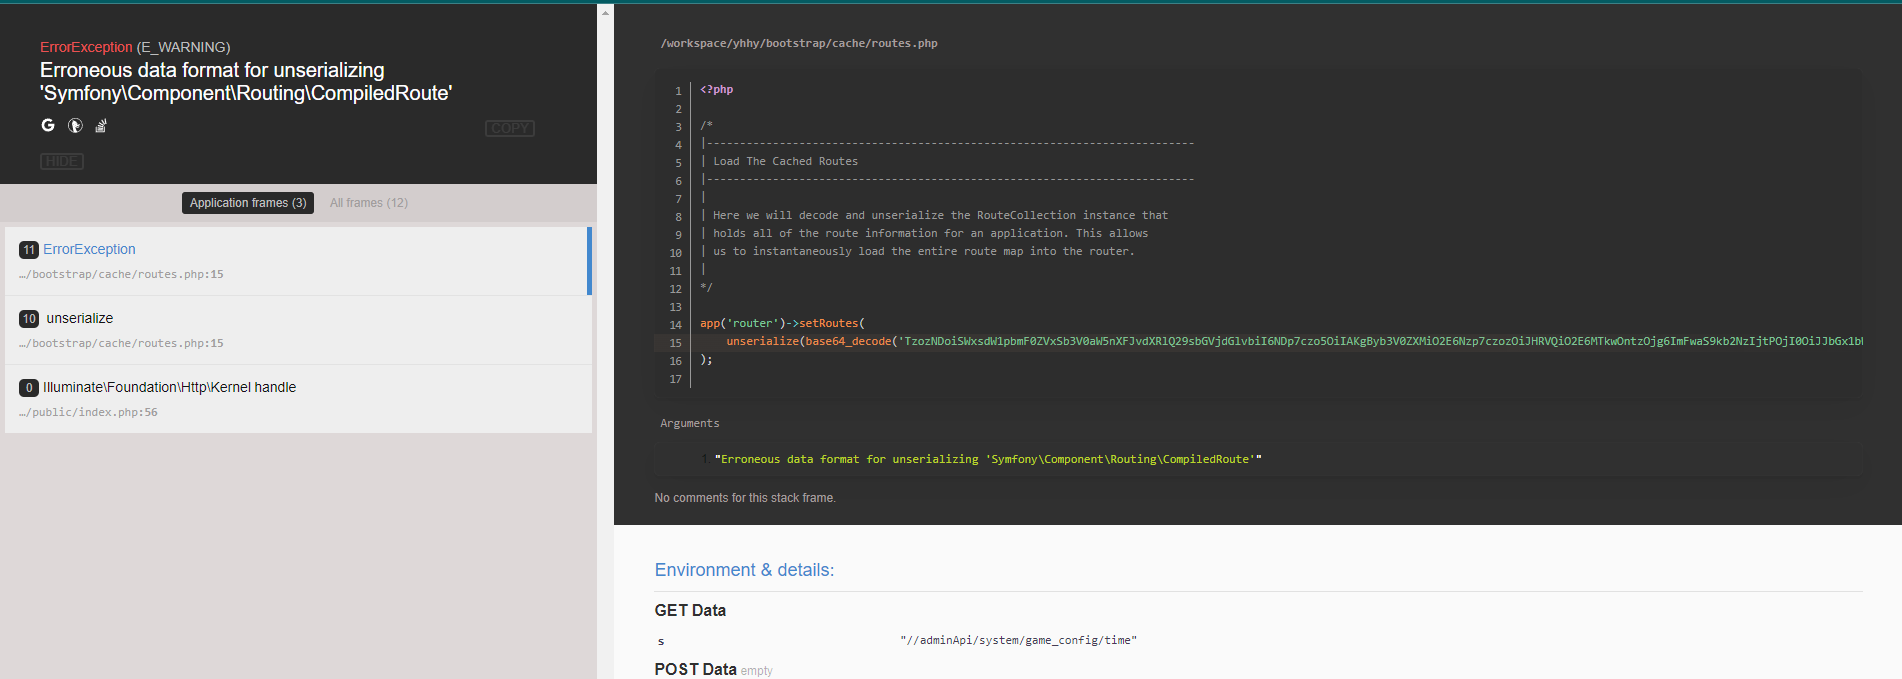
Task: Select the unserialize stack frame 10
Action: coord(298,330)
